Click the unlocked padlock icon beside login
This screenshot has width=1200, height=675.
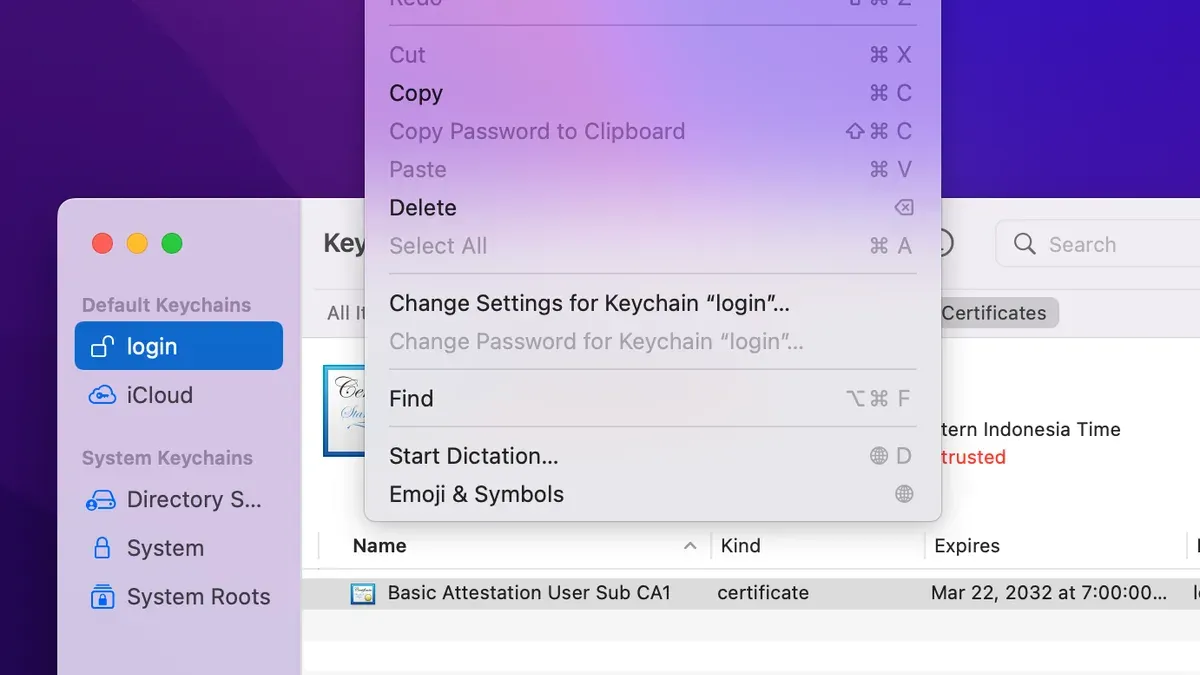[x=101, y=346]
